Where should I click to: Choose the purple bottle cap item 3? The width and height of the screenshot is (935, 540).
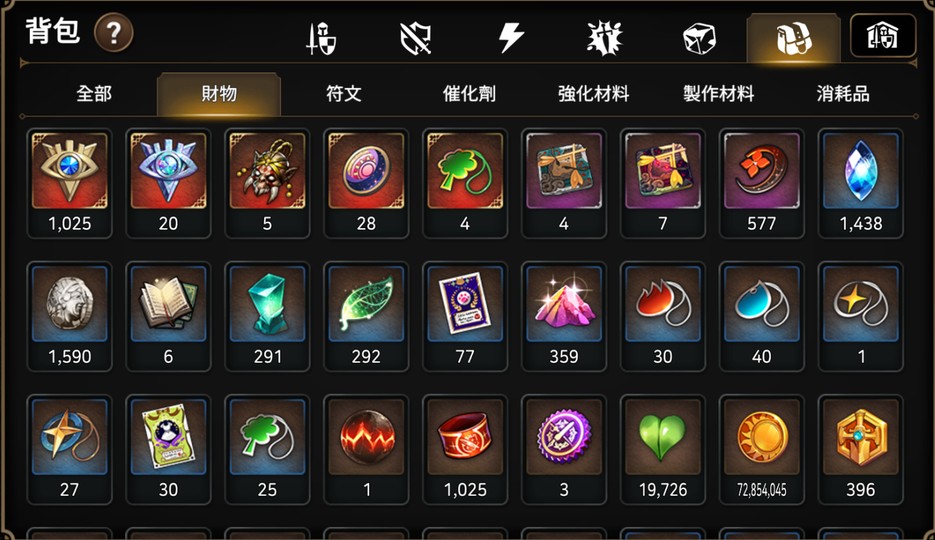coord(564,449)
